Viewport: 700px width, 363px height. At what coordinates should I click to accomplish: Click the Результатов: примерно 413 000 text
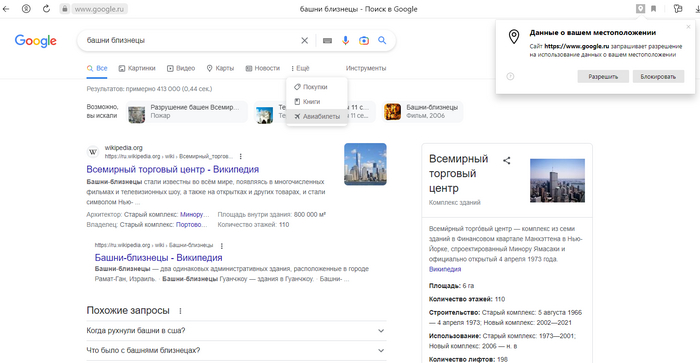pyautogui.click(x=149, y=89)
